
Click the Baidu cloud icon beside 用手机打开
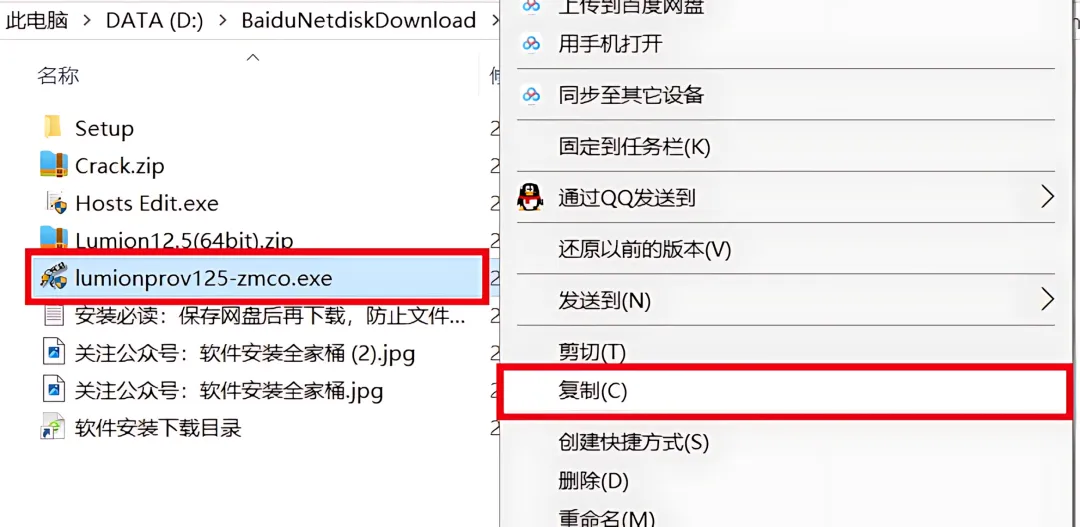(x=531, y=43)
